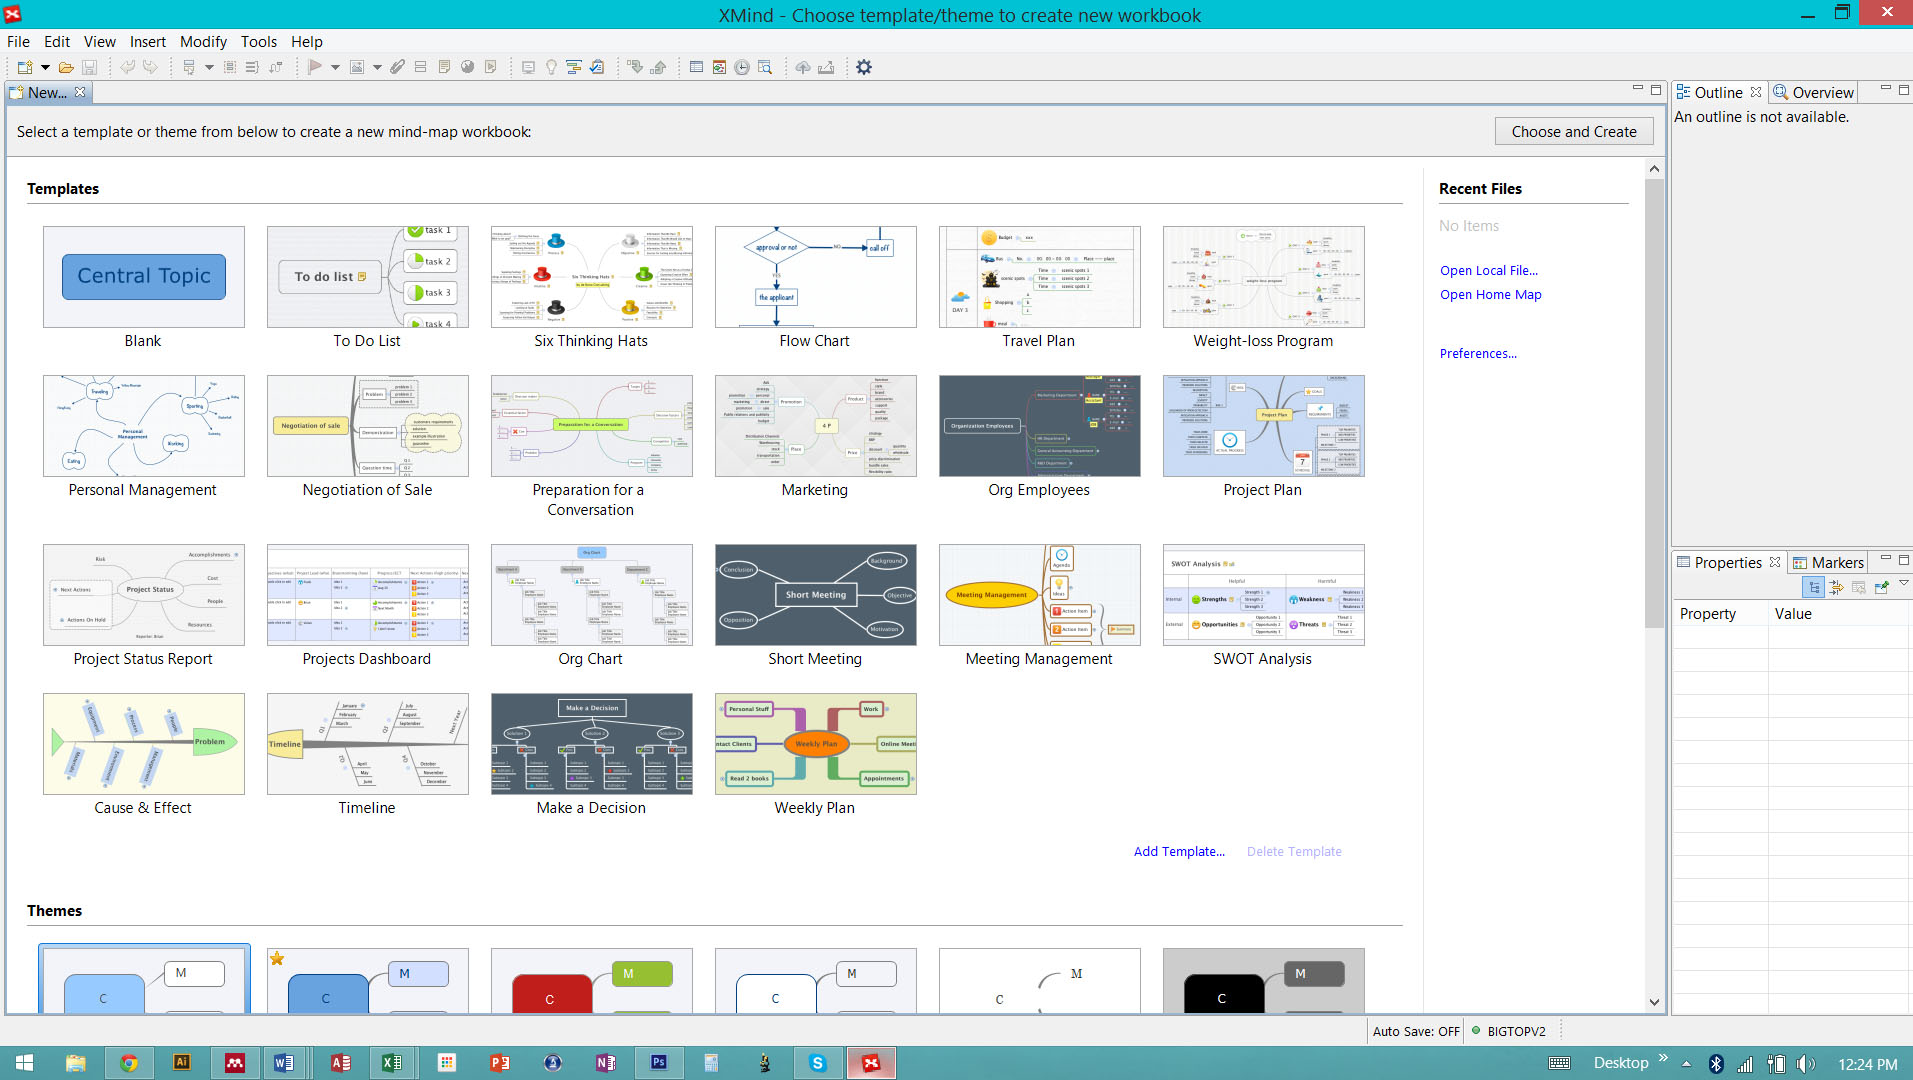Open Skype from the taskbar
This screenshot has height=1080, width=1913.
coord(818,1063)
